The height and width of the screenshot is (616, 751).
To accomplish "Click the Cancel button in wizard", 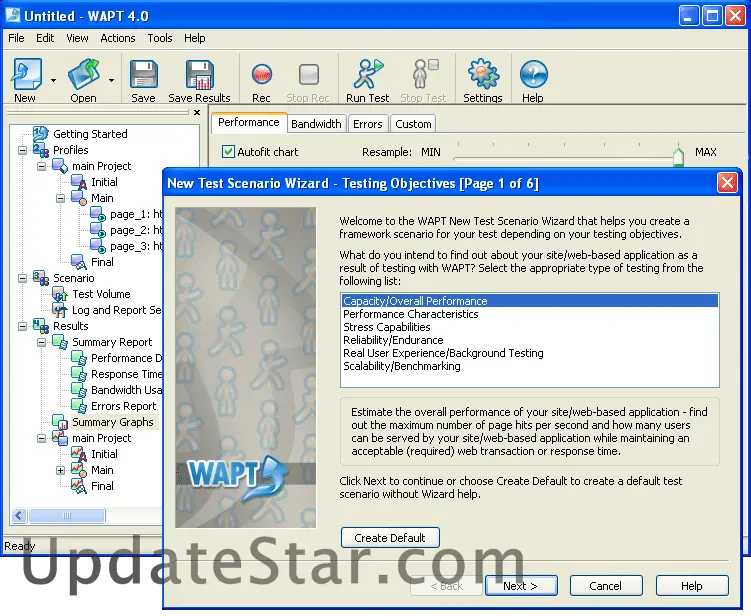I will [605, 586].
